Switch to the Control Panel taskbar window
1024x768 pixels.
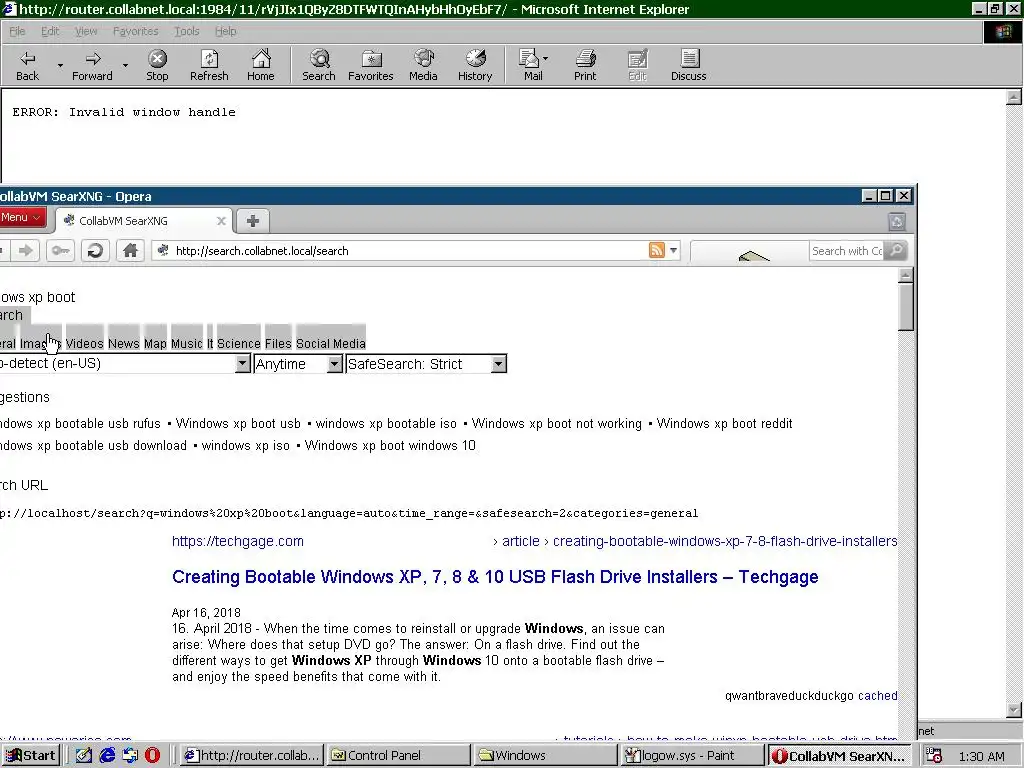398,756
